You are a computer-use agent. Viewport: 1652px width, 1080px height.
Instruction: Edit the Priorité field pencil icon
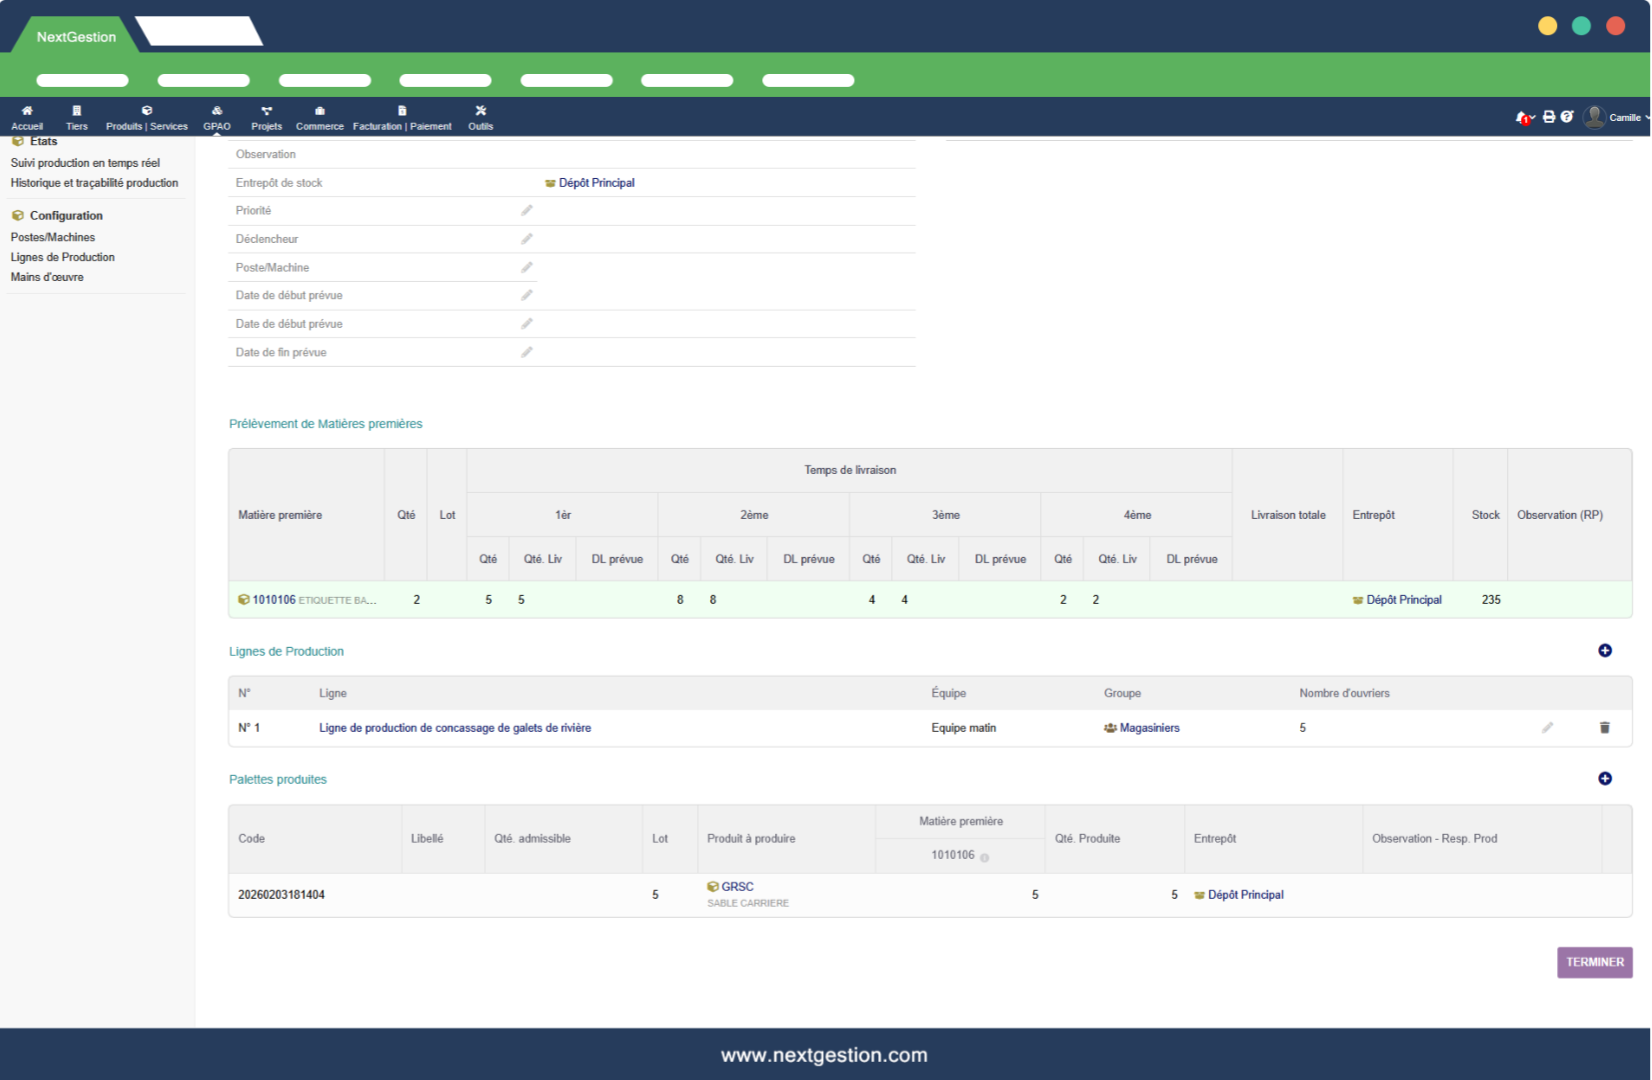coord(527,211)
